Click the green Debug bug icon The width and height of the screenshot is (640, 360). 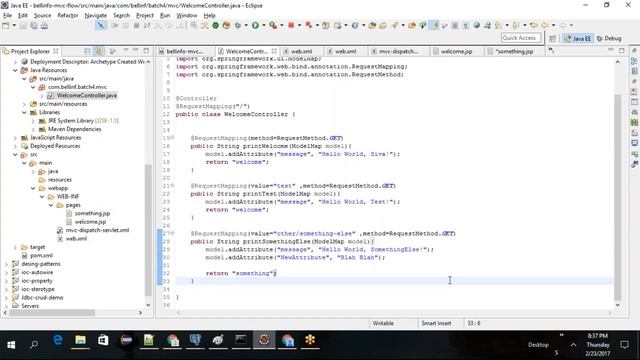pyautogui.click(x=238, y=26)
